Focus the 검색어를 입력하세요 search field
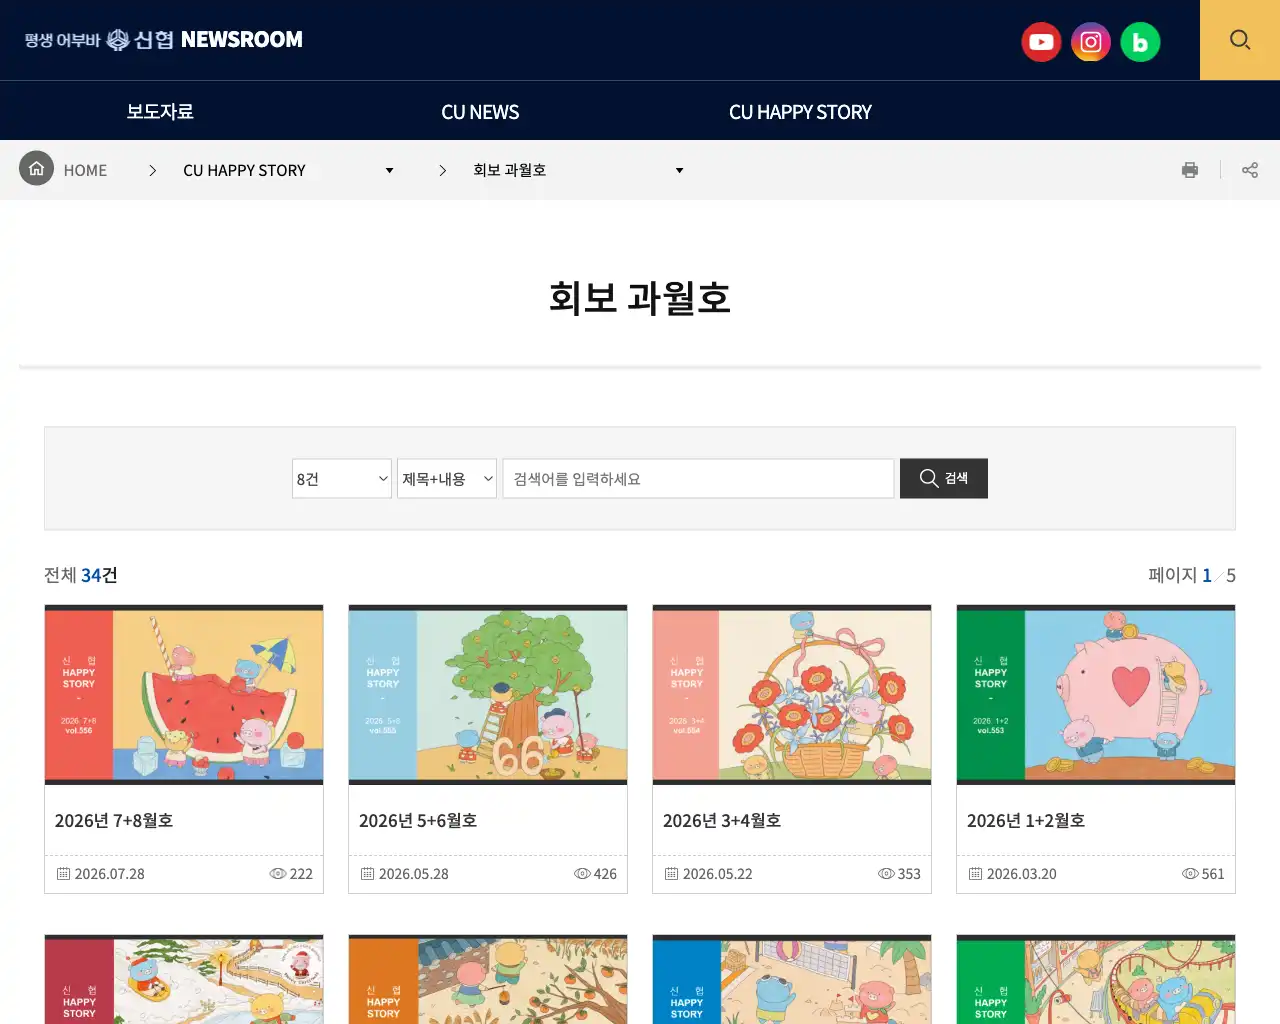Image resolution: width=1280 pixels, height=1024 pixels. click(698, 479)
